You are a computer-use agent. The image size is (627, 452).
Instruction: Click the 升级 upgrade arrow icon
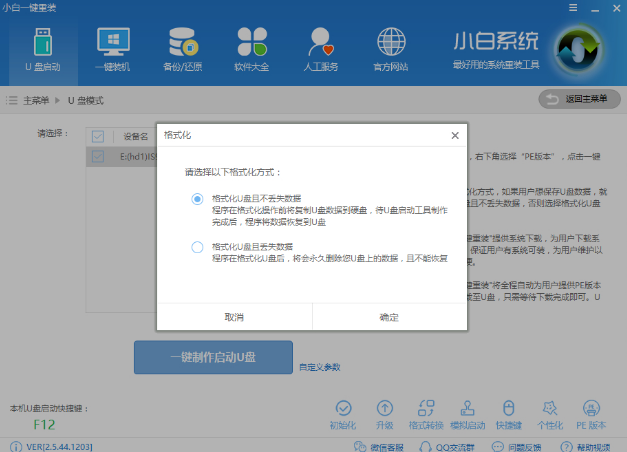(x=385, y=413)
